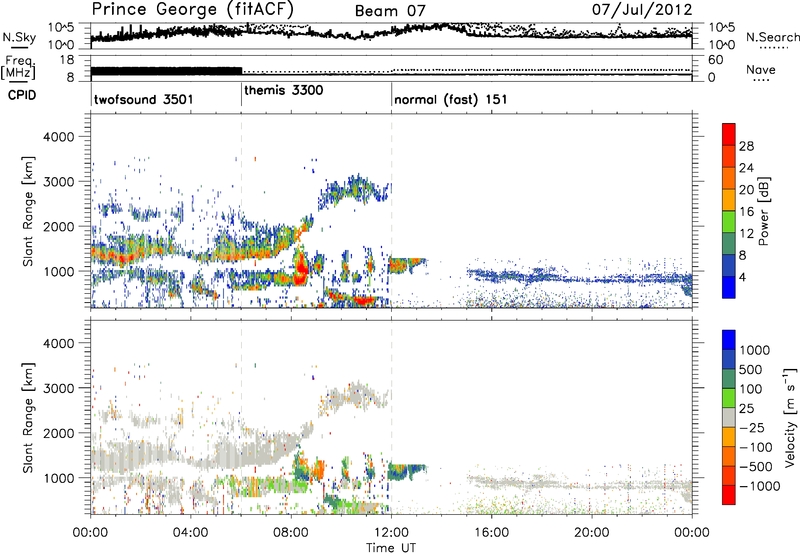This screenshot has width=800, height=554.
Task: Click the 'Power [dB]' color bar title
Action: [763, 212]
